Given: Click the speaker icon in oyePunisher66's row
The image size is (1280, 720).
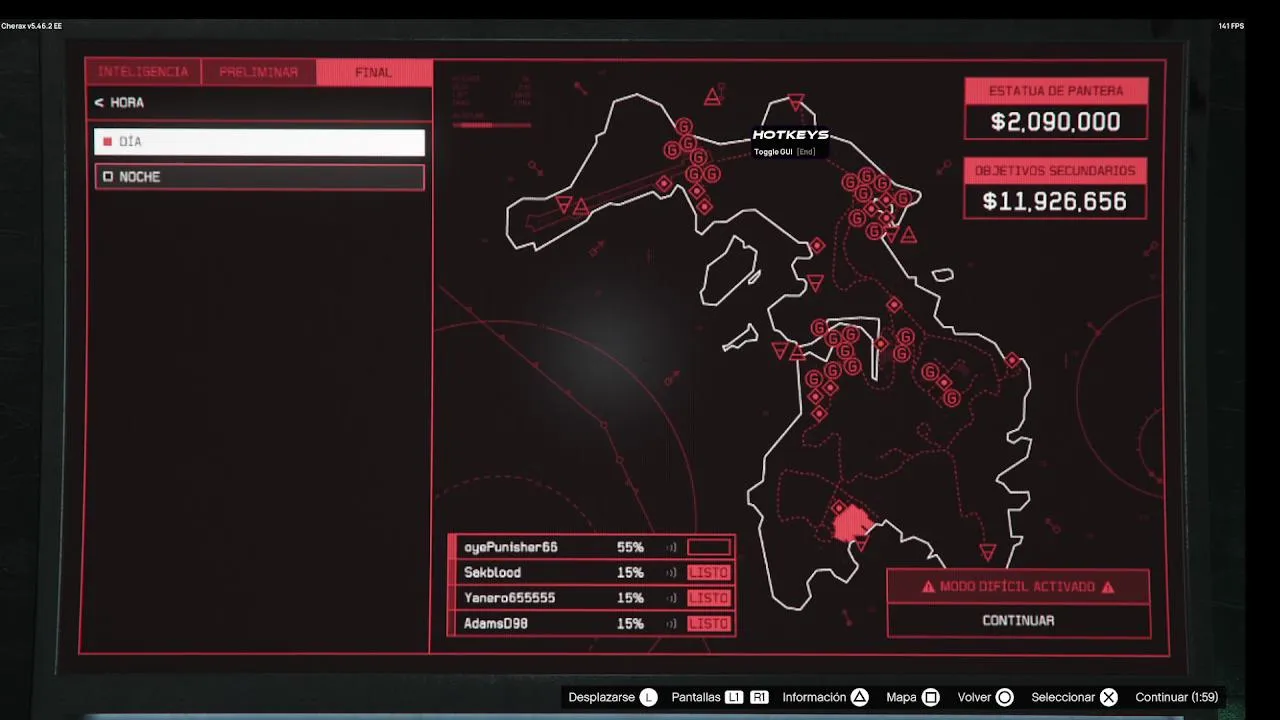Looking at the screenshot, I should click(671, 547).
